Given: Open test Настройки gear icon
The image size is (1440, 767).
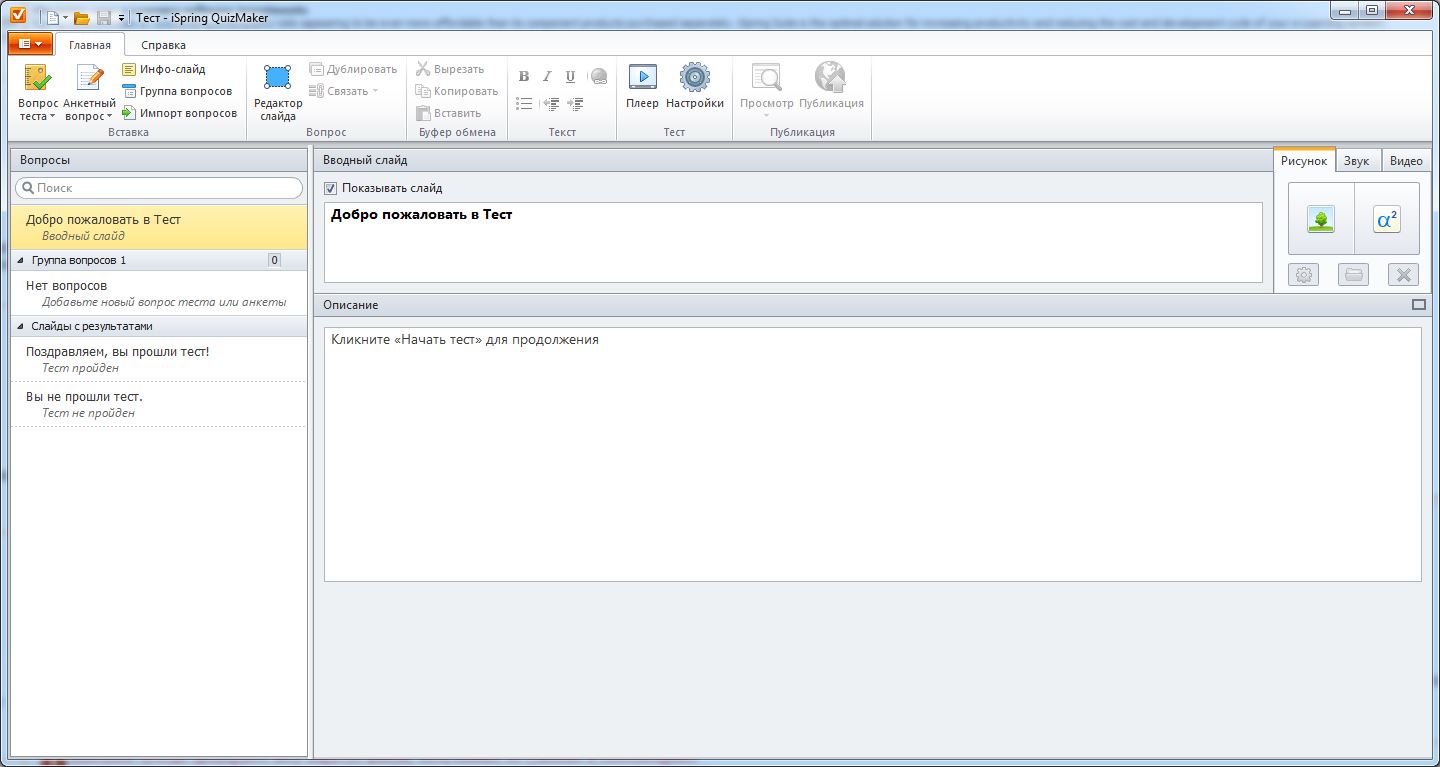Looking at the screenshot, I should click(694, 86).
